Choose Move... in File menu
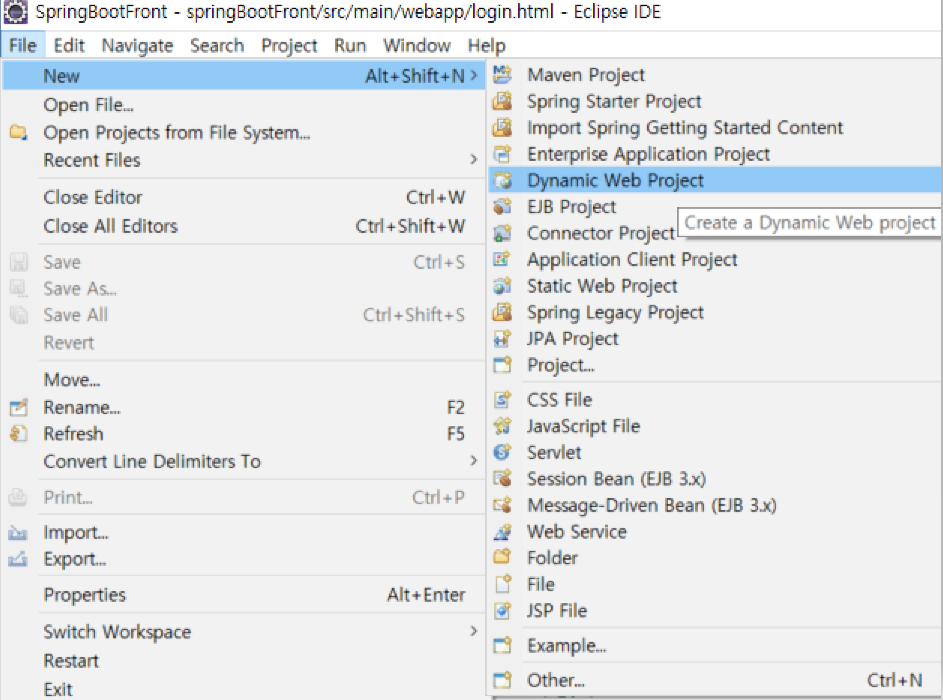 click(244, 380)
